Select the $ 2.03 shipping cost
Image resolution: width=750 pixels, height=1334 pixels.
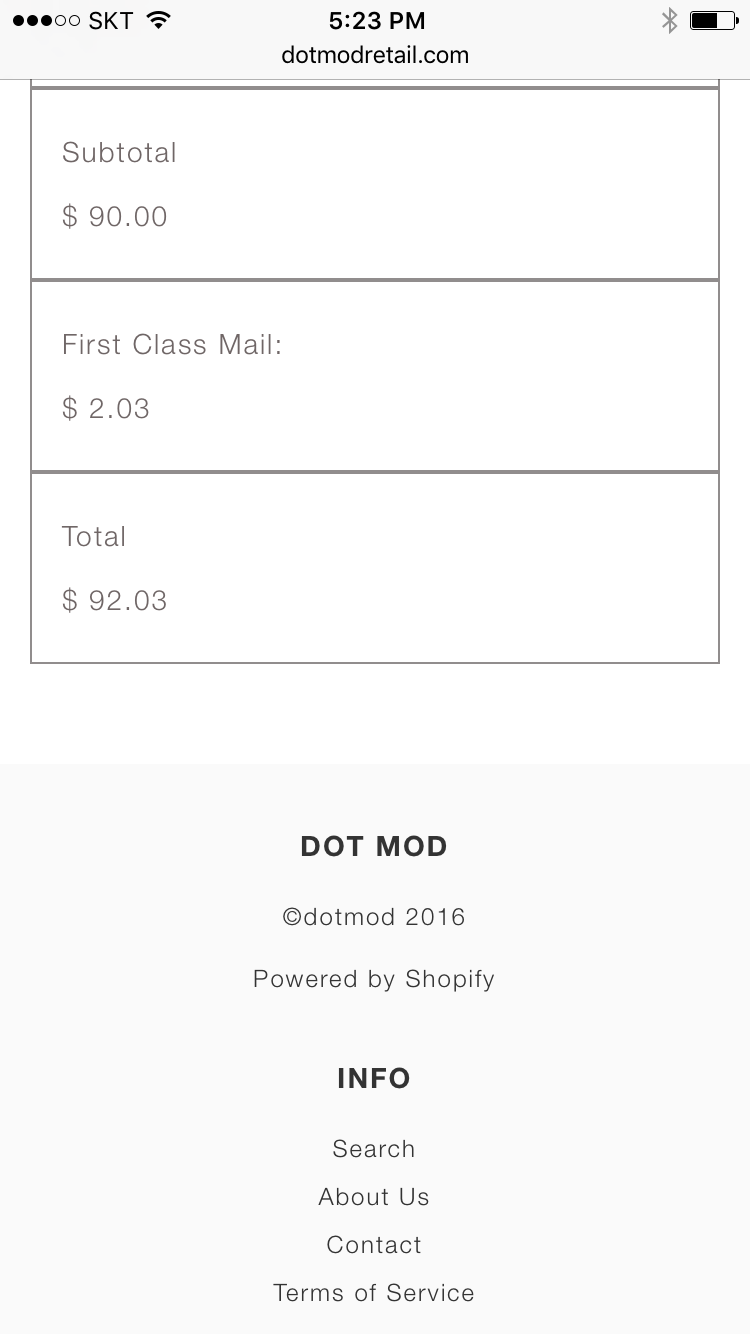click(106, 409)
